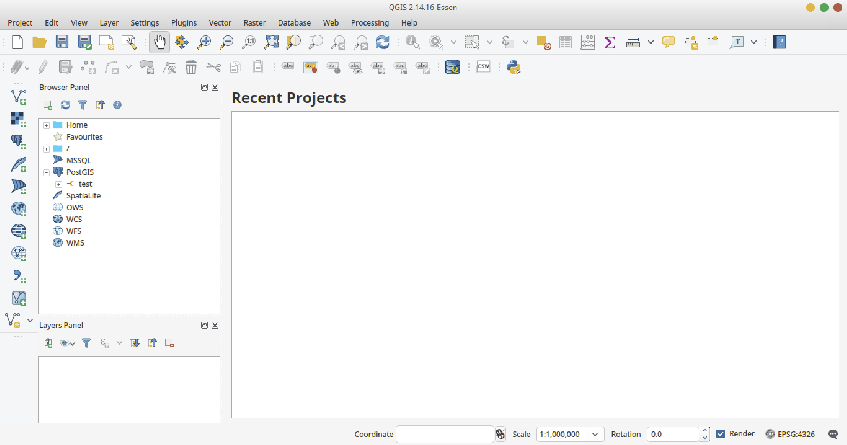Save the project with the floppy disk icon

(x=62, y=42)
